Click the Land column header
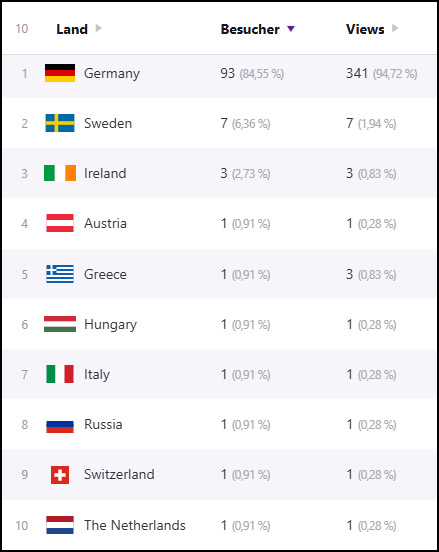Image resolution: width=439 pixels, height=552 pixels. coord(72,29)
